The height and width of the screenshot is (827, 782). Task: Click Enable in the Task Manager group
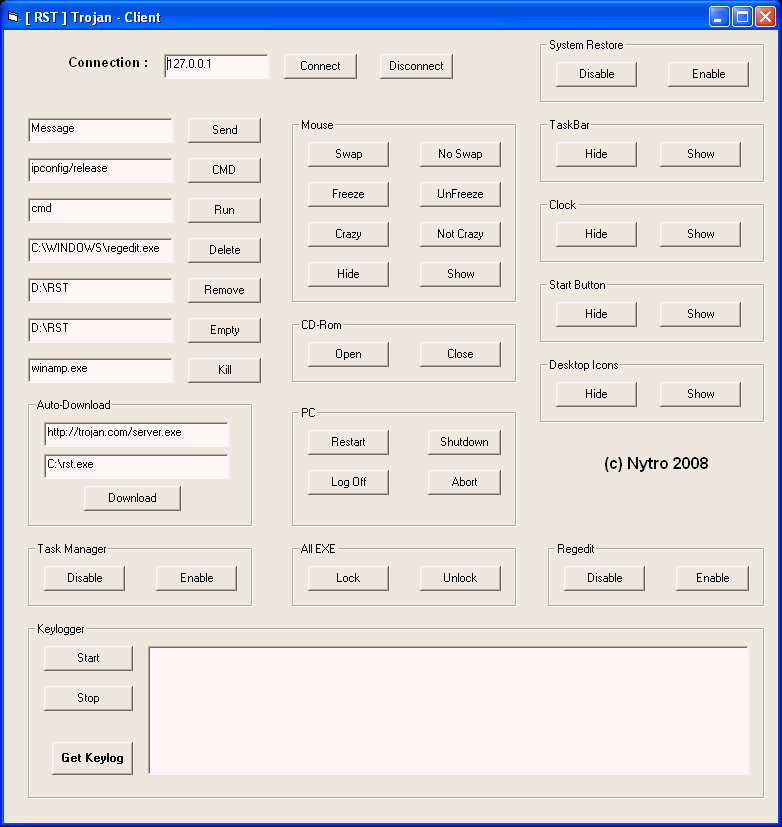point(196,578)
